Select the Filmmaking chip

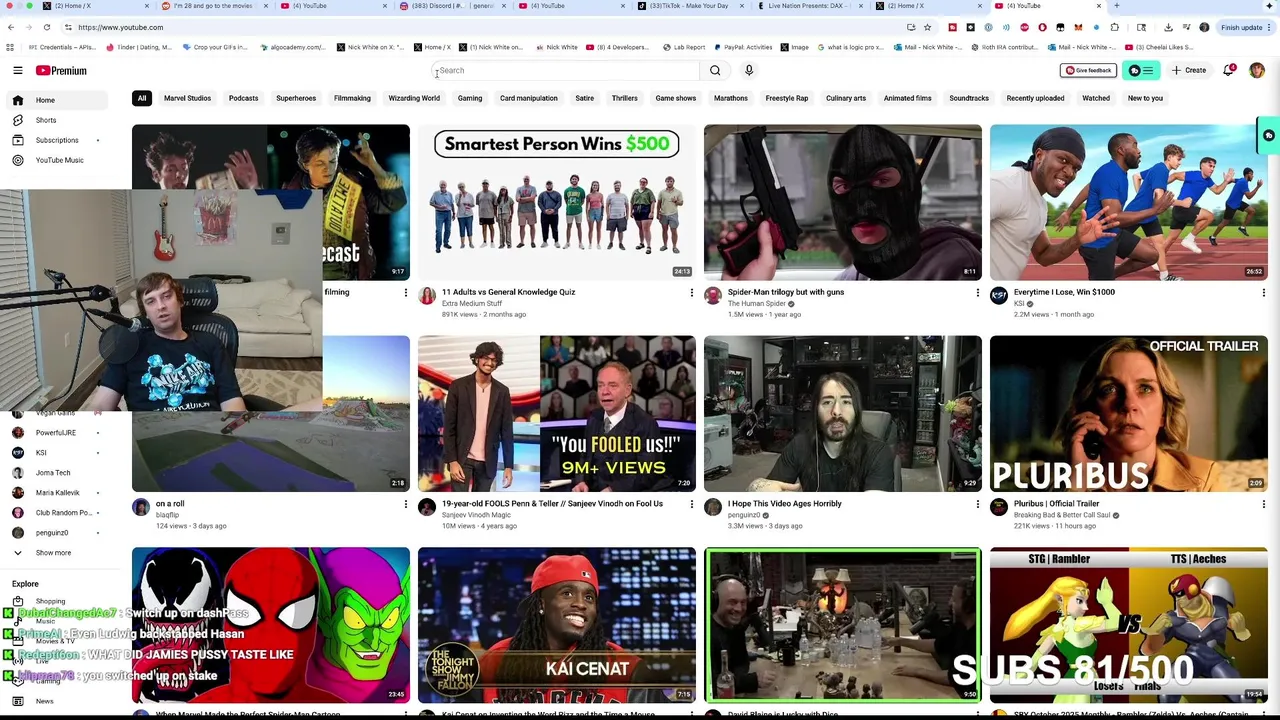coord(352,98)
